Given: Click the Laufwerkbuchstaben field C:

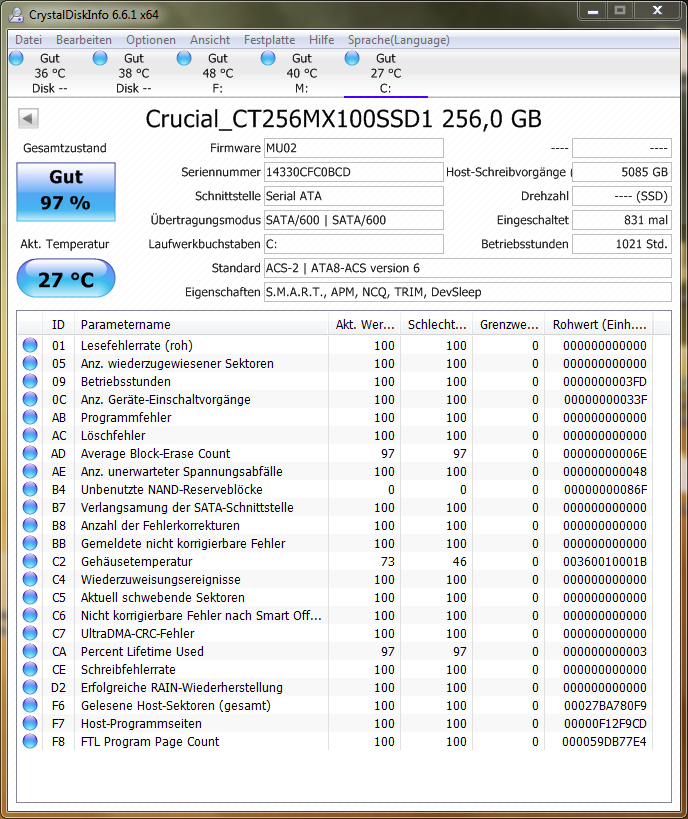Looking at the screenshot, I should (354, 244).
